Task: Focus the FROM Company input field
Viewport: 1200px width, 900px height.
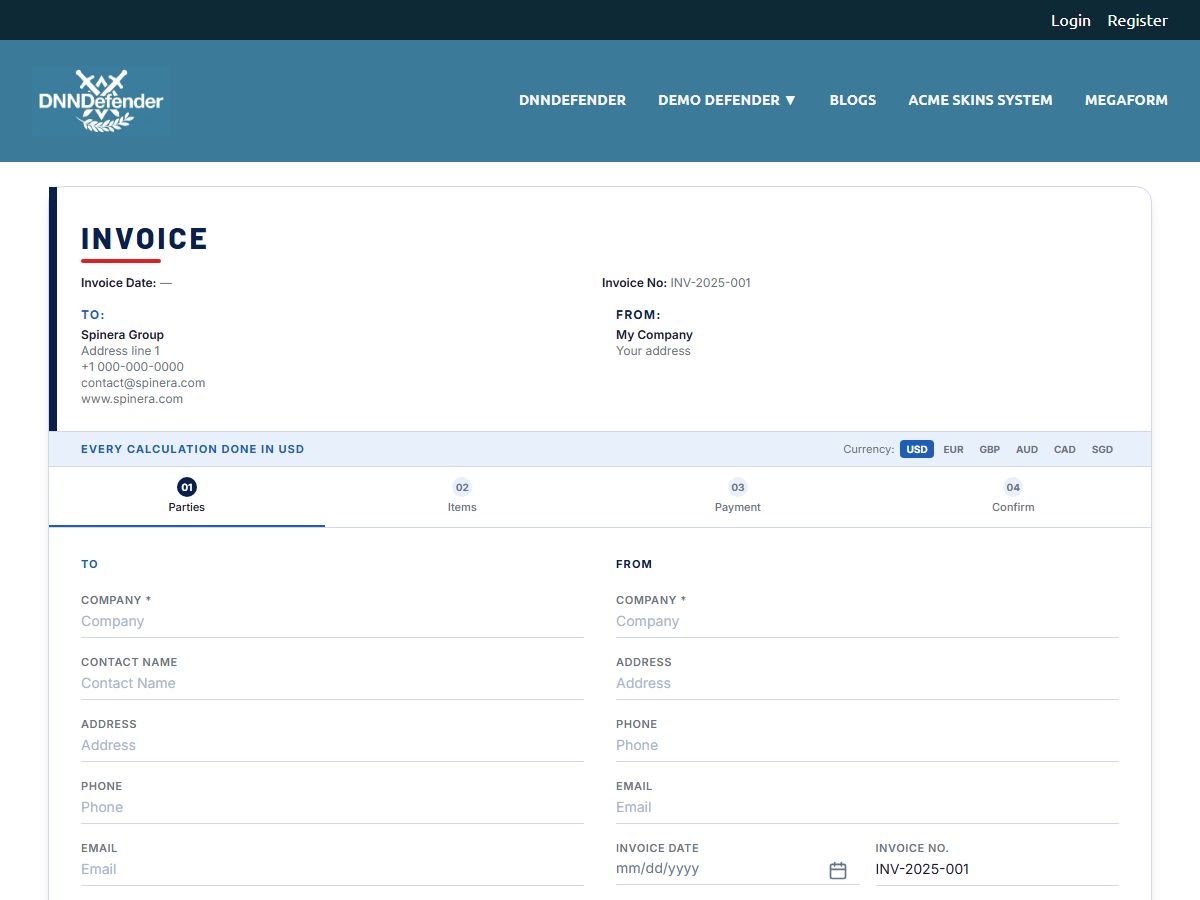Action: coord(867,622)
